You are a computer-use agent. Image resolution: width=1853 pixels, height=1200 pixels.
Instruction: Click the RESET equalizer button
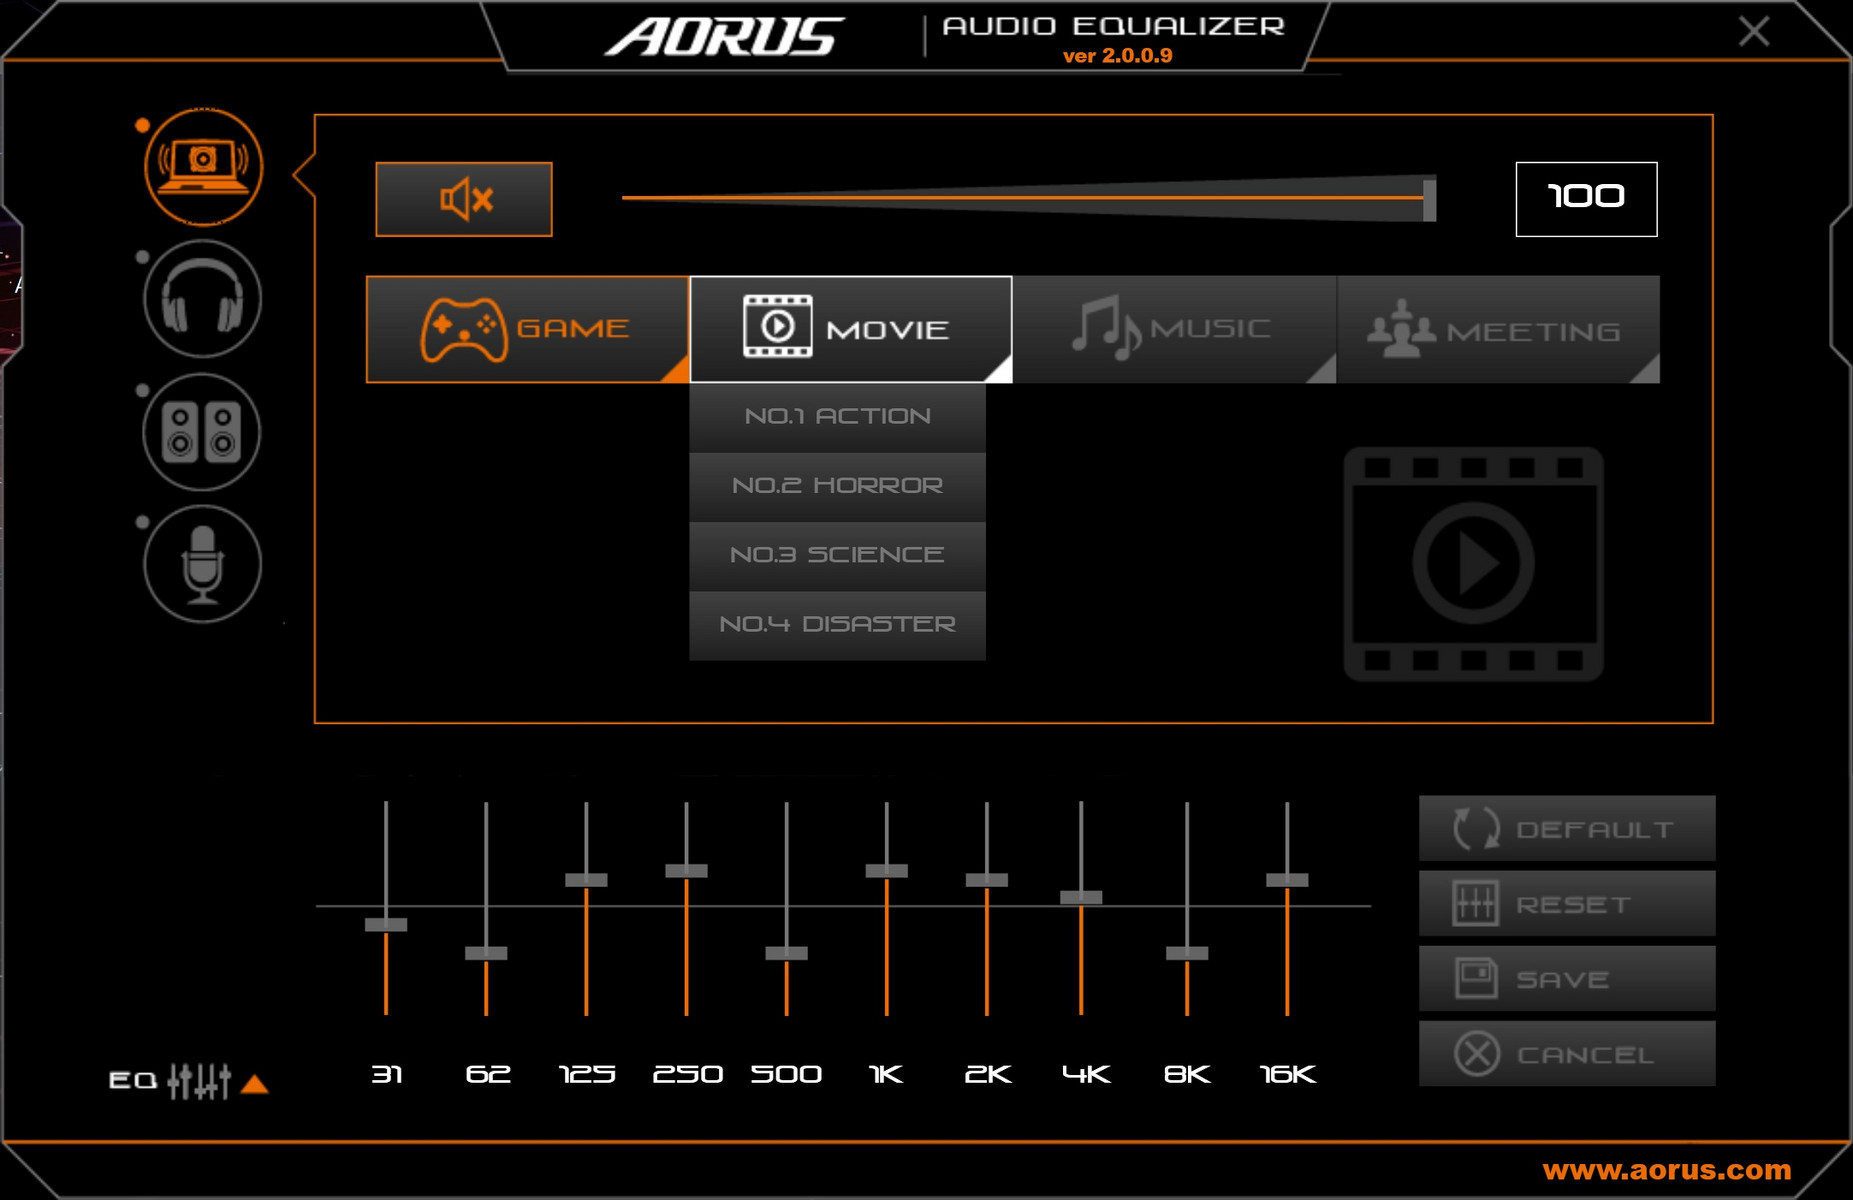pyautogui.click(x=1567, y=903)
